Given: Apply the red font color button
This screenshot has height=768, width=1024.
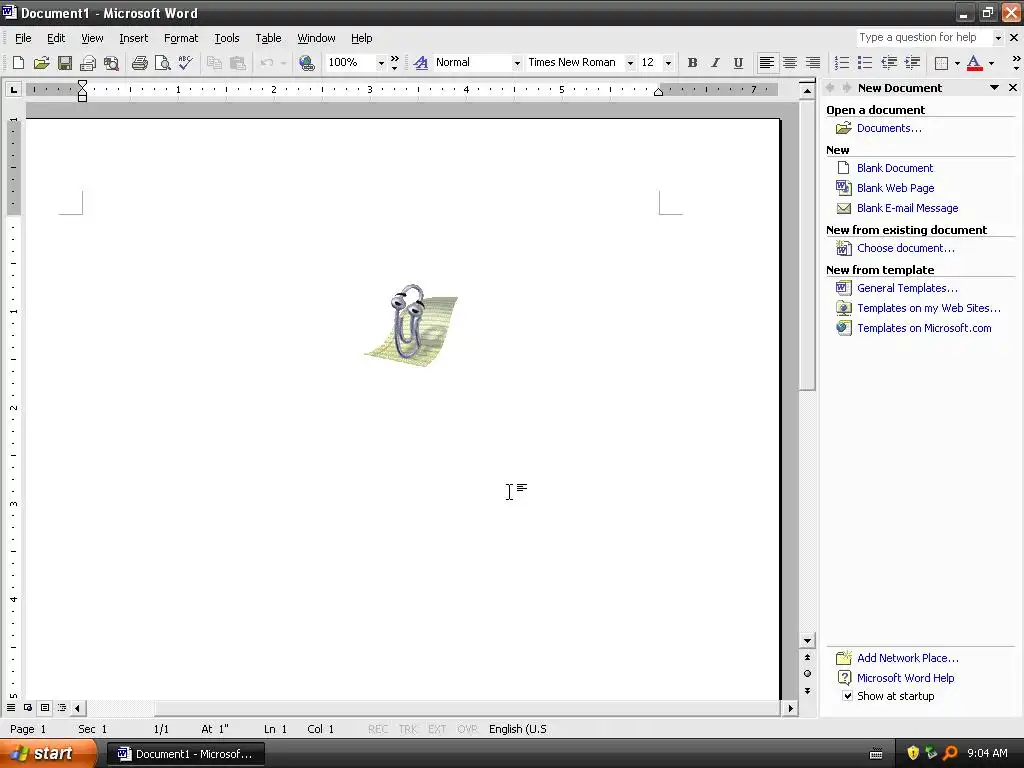Looking at the screenshot, I should [974, 63].
